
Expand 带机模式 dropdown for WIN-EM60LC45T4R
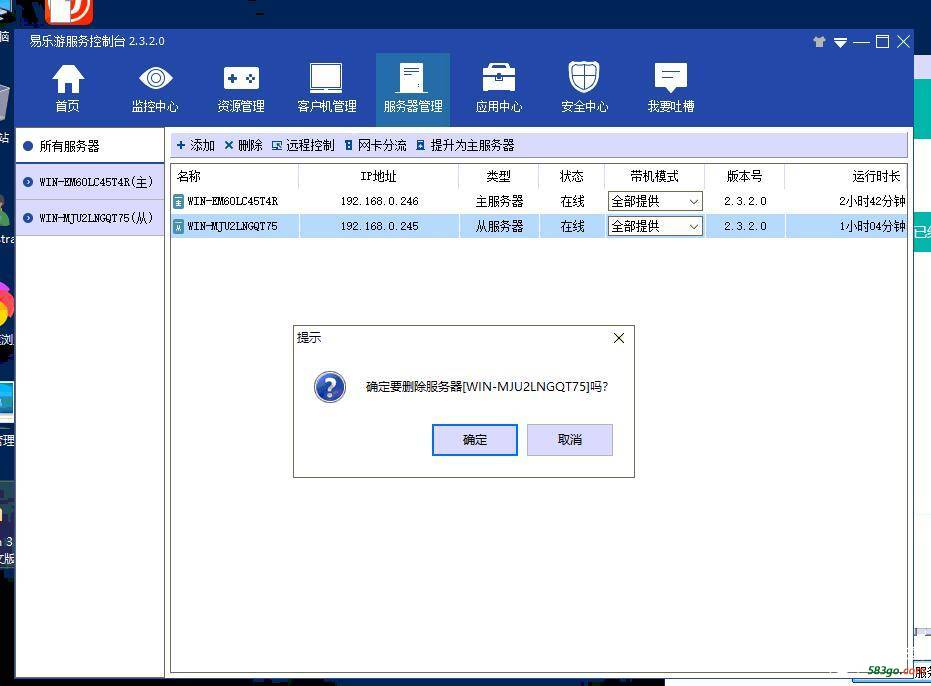[693, 202]
